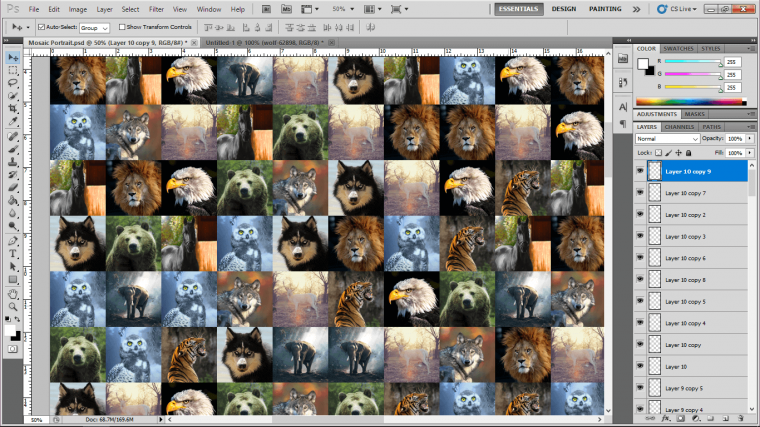Switch to the Swatches tab
760x427 pixels.
(678, 48)
